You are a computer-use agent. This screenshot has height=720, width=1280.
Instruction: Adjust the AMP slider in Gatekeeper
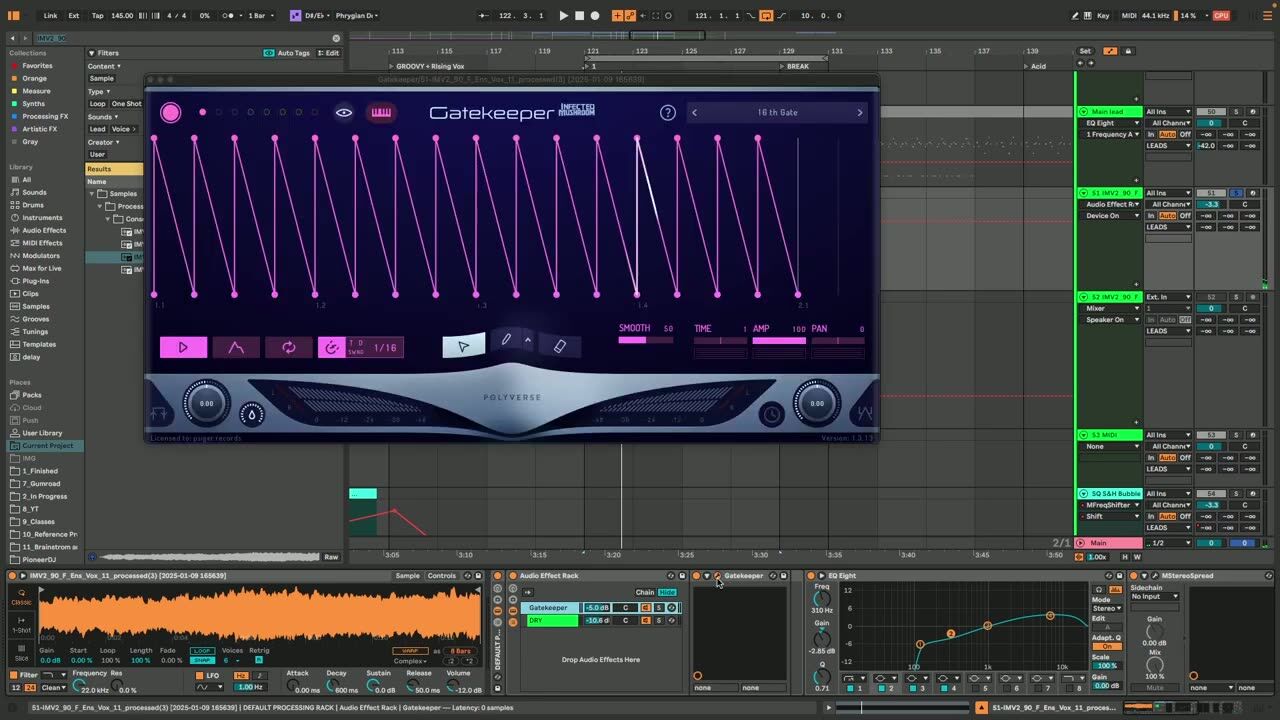click(x=779, y=341)
